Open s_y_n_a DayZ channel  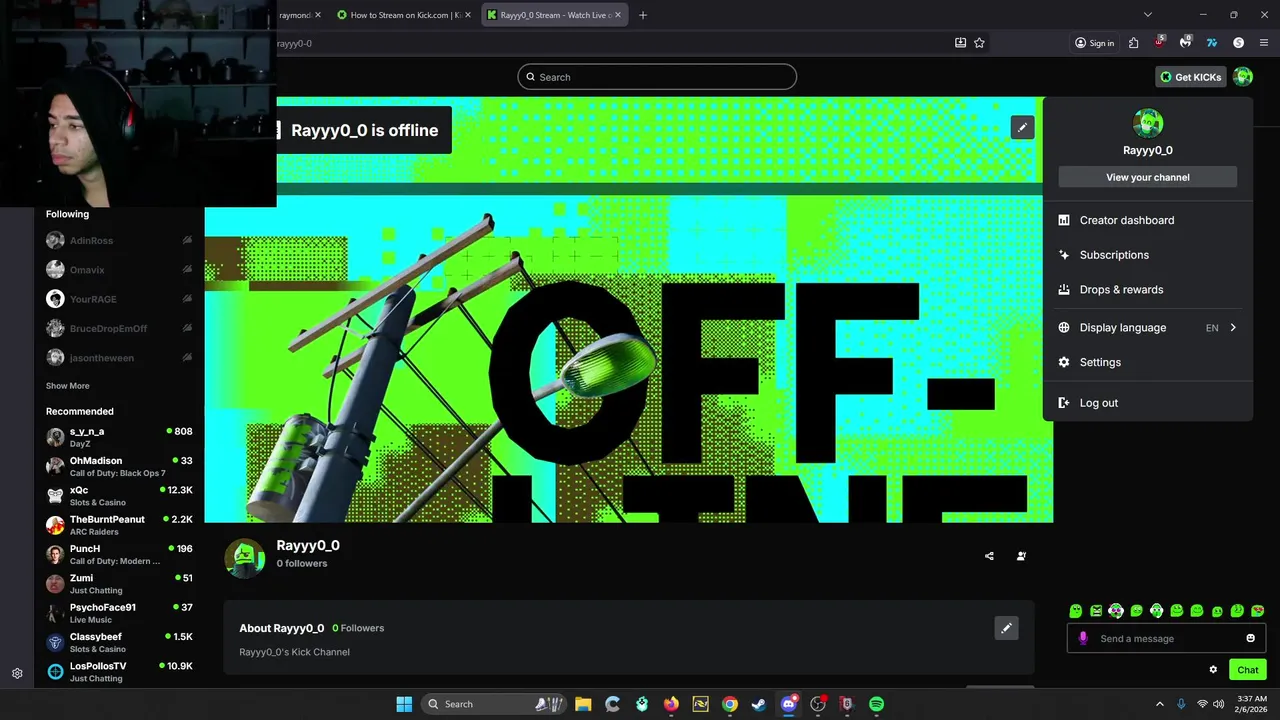point(119,437)
